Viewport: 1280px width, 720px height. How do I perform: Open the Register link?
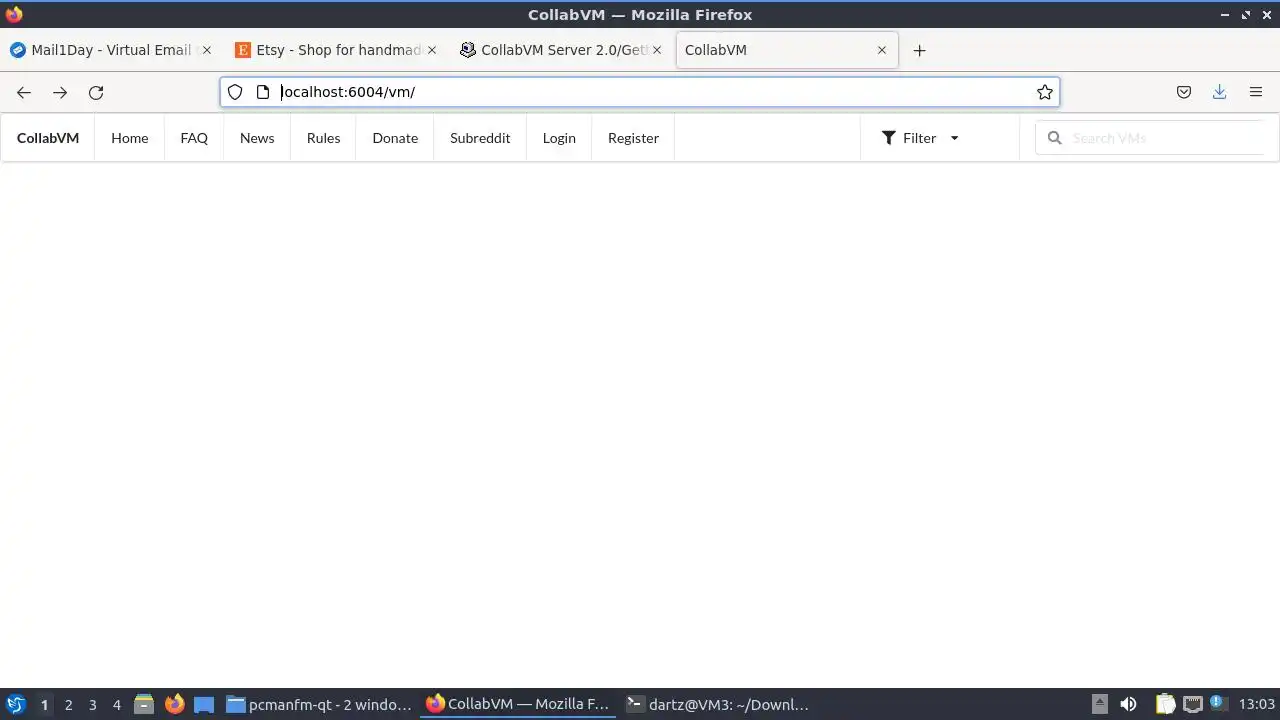coord(633,138)
